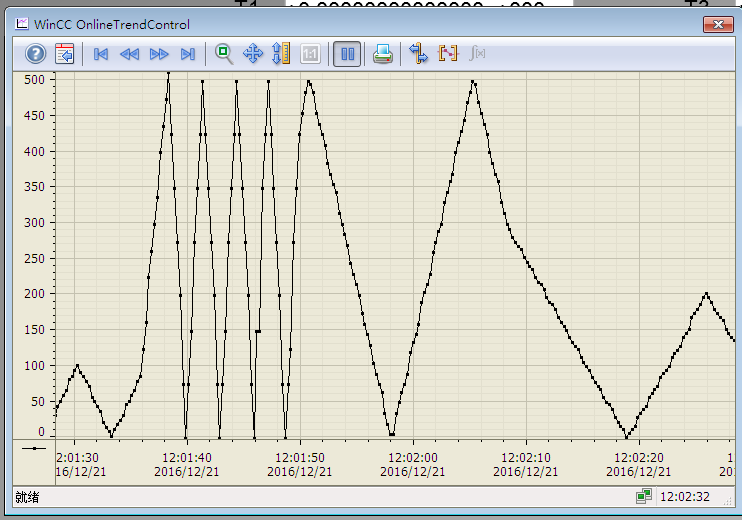This screenshot has height=520, width=742.
Task: Jump to first data record
Action: click(x=101, y=54)
